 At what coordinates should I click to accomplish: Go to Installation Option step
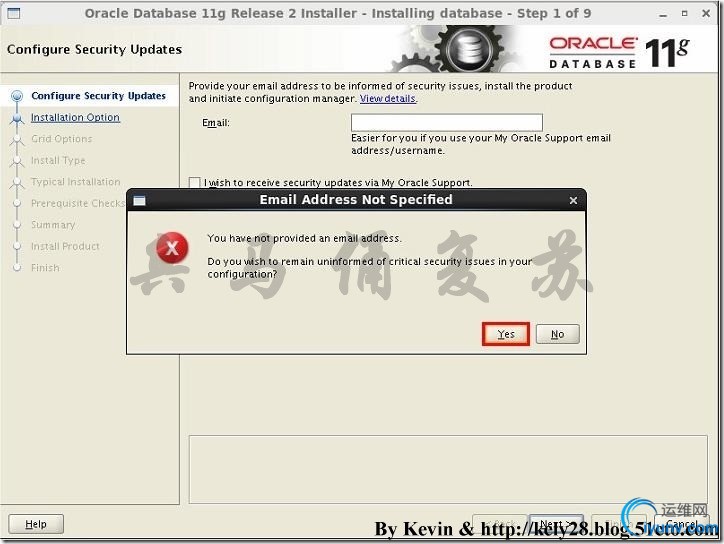pos(75,117)
